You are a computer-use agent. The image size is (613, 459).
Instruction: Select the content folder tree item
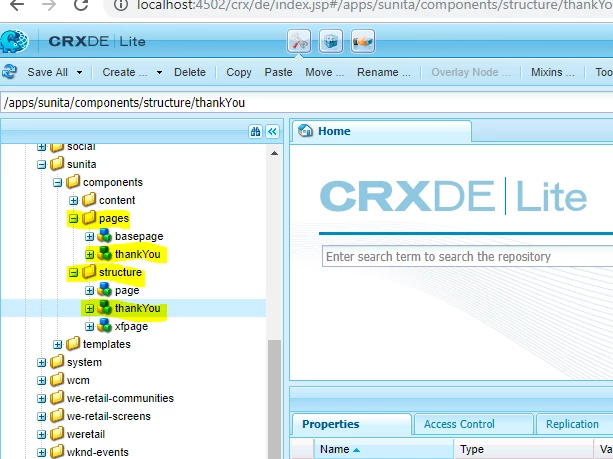click(117, 200)
